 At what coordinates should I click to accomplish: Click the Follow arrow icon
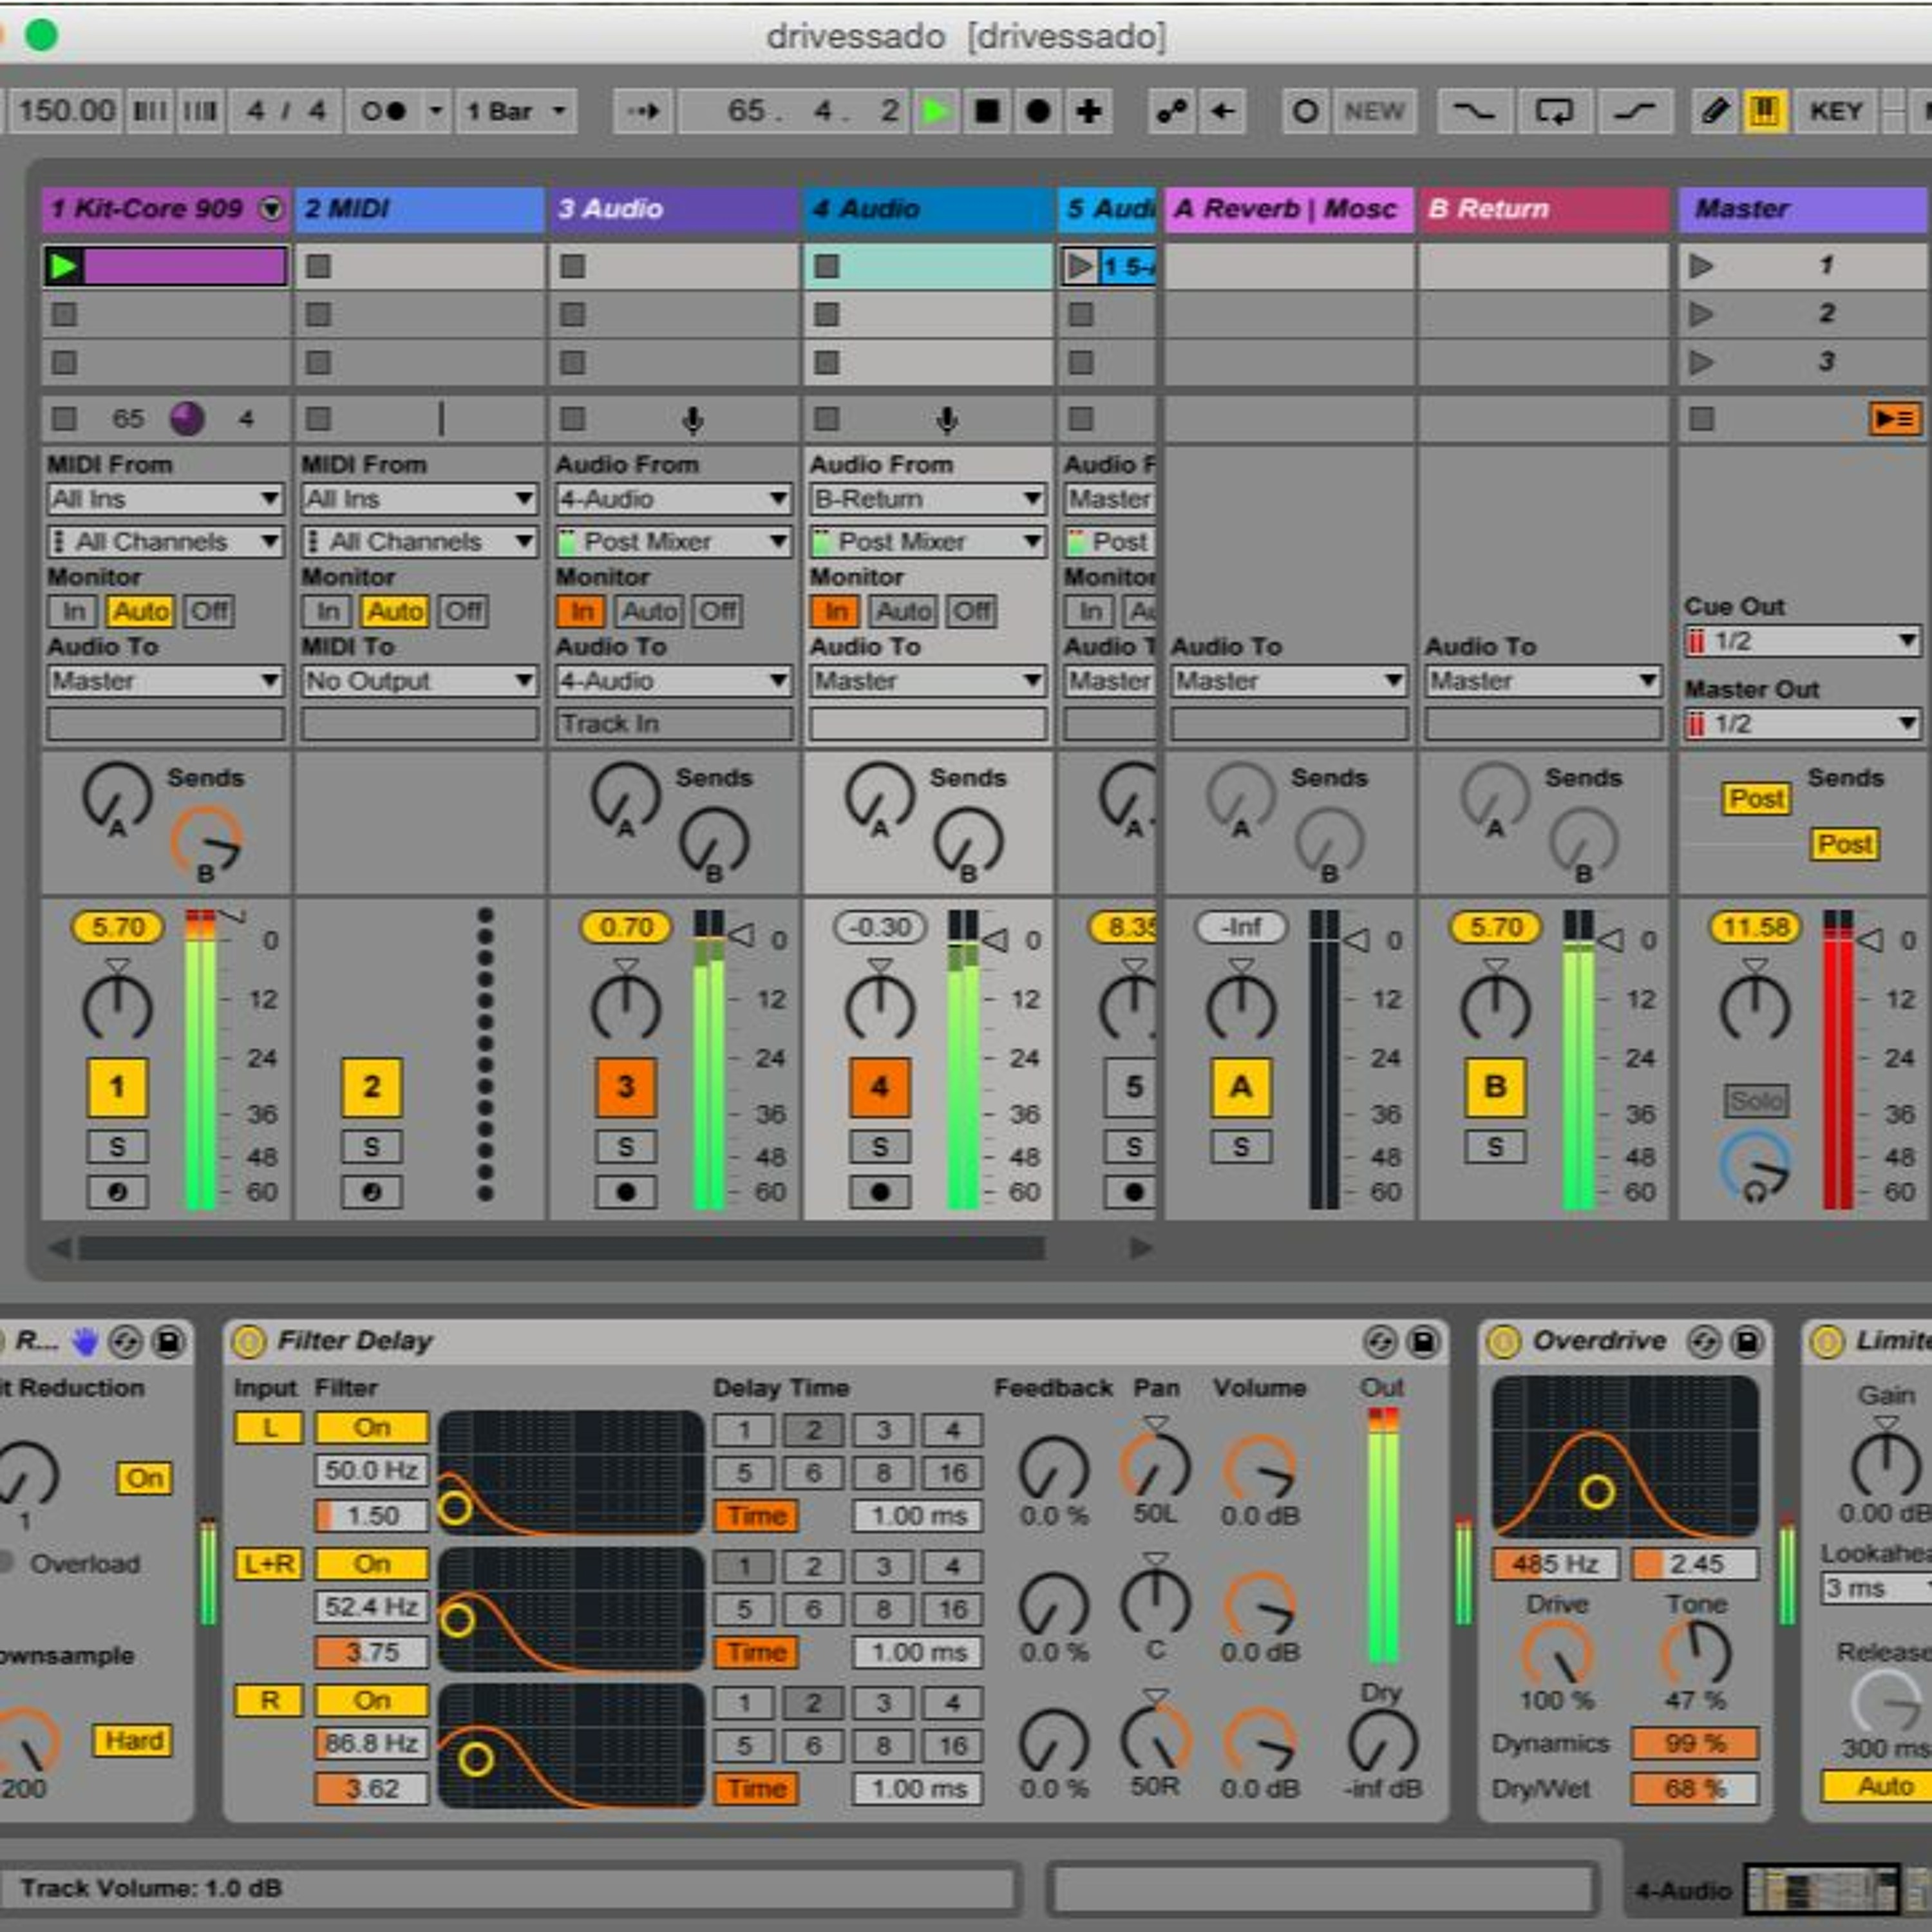(643, 111)
